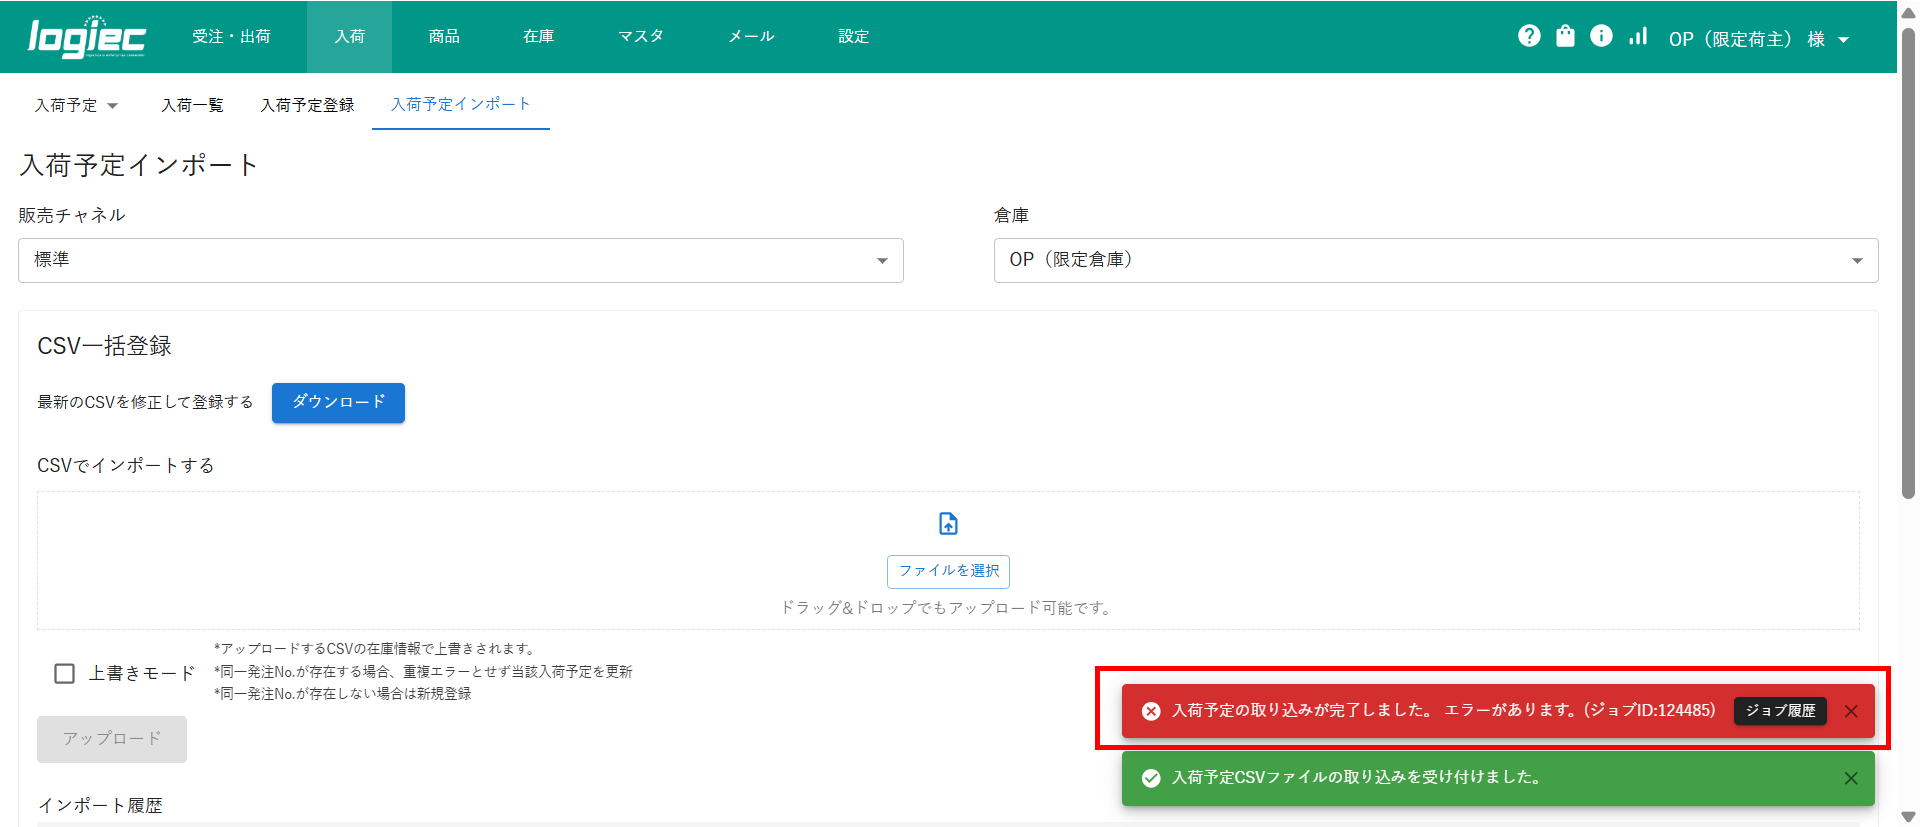Open the OP（限定荷主）user menu

click(1758, 39)
